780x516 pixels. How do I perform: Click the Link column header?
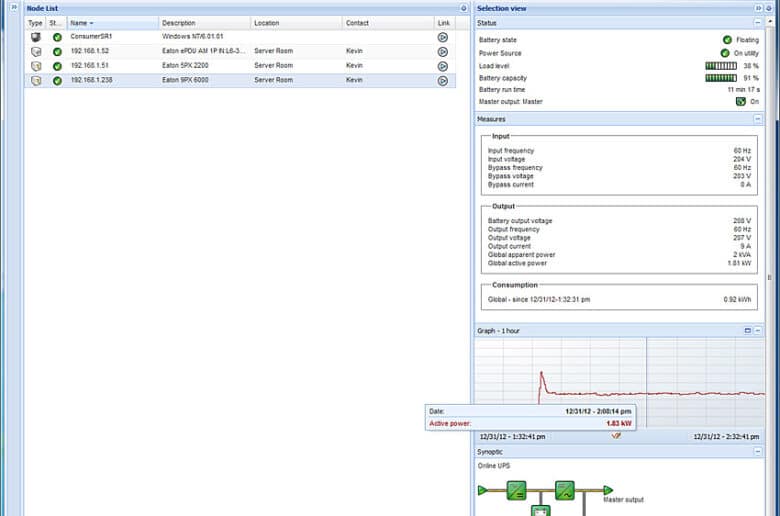tap(444, 23)
